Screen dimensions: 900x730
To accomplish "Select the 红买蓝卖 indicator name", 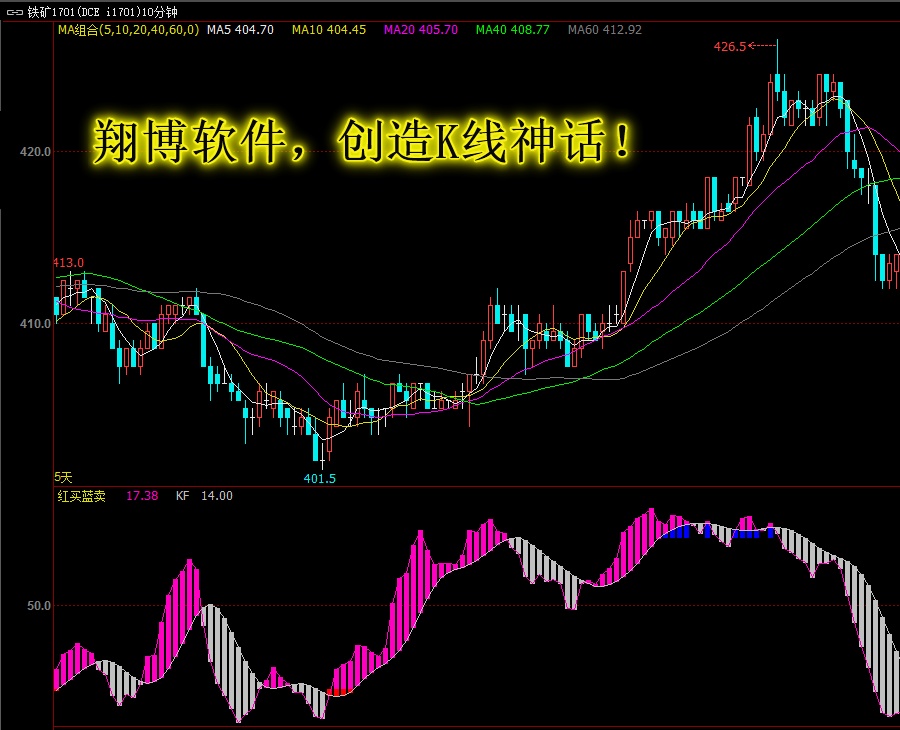I will pyautogui.click(x=82, y=496).
